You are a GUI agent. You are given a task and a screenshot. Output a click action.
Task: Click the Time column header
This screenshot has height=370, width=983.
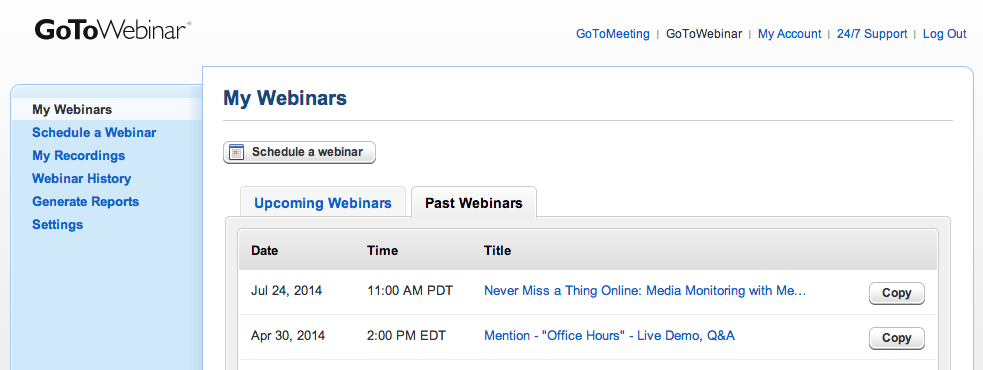click(x=382, y=251)
